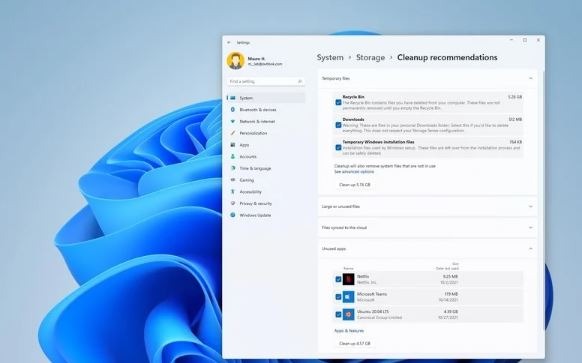Click the Clean up 4.57 GB button
582x363 pixels.
point(354,343)
